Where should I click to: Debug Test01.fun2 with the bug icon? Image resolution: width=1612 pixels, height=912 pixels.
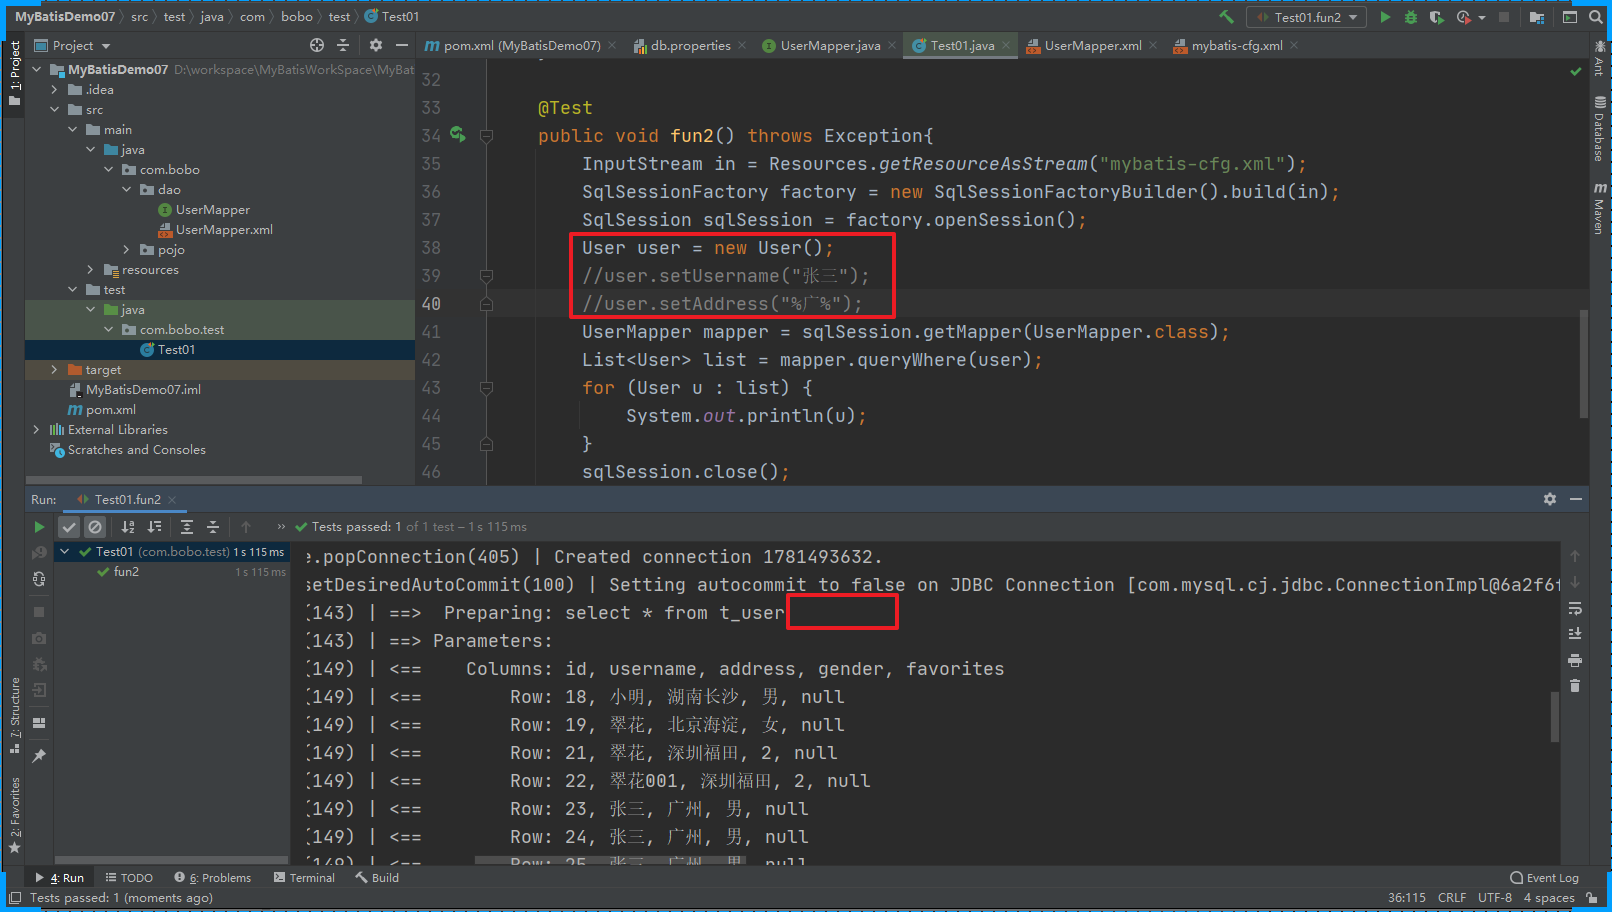click(x=1411, y=17)
